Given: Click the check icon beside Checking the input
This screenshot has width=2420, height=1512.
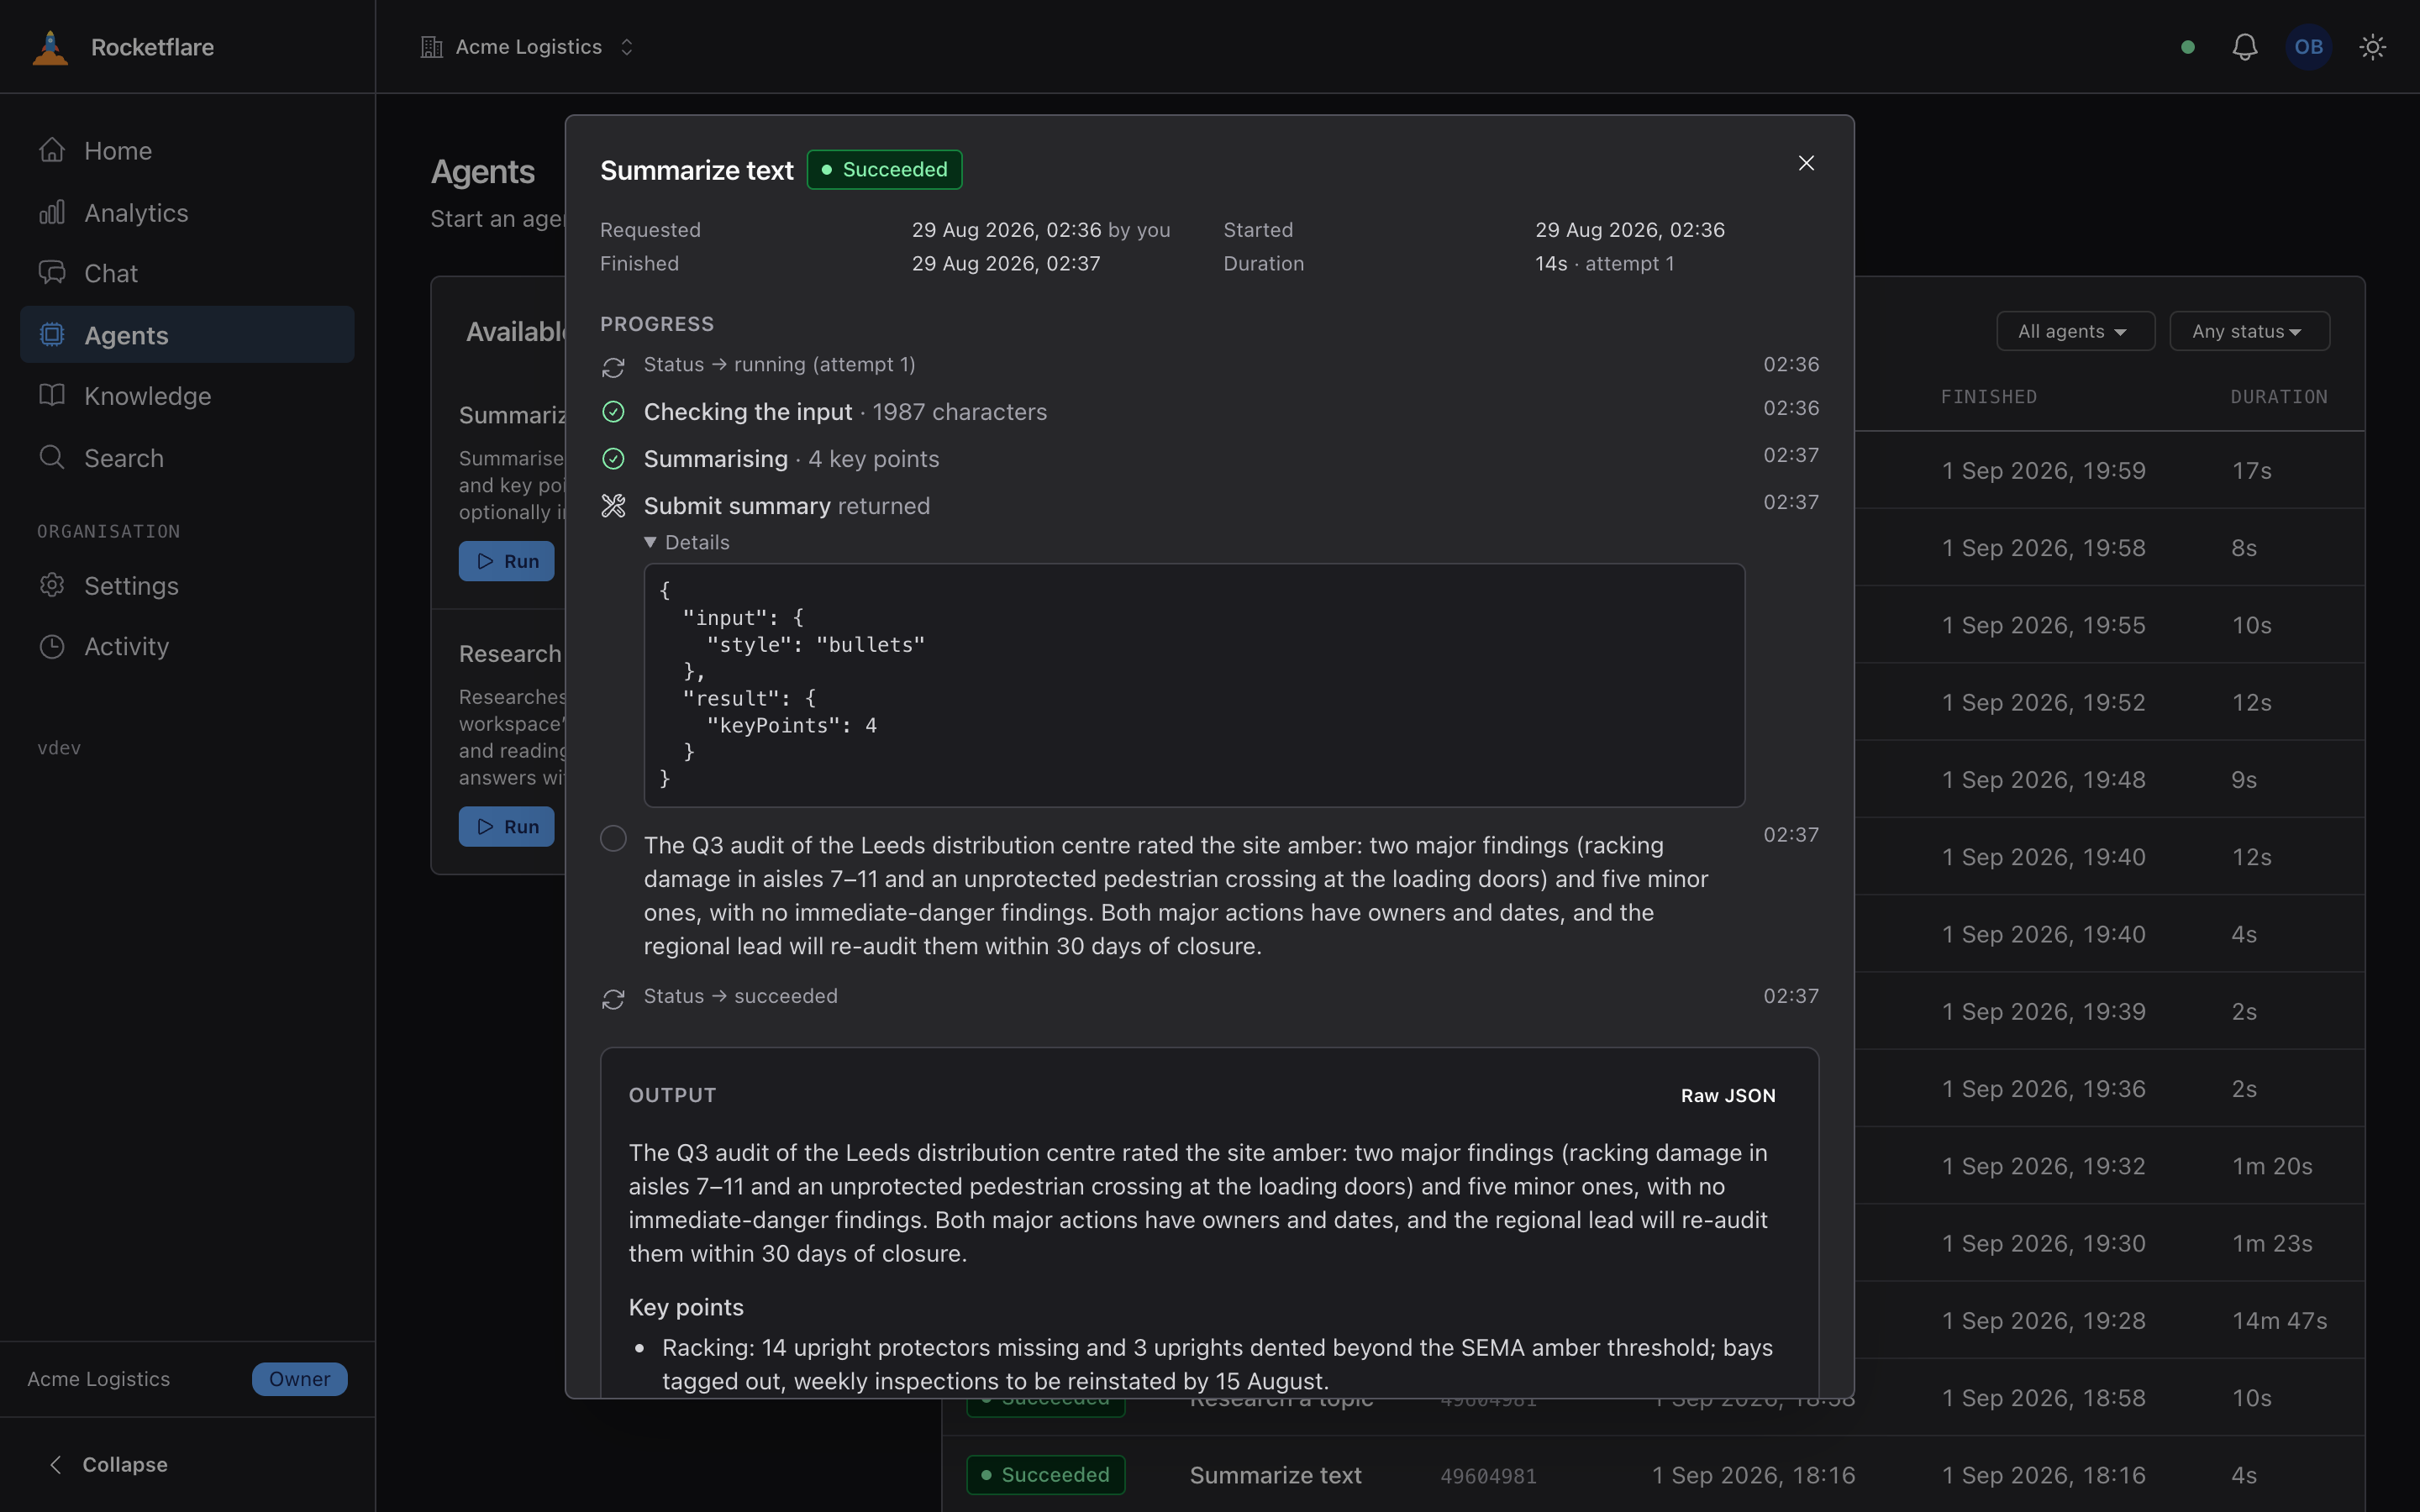Looking at the screenshot, I should pos(613,412).
